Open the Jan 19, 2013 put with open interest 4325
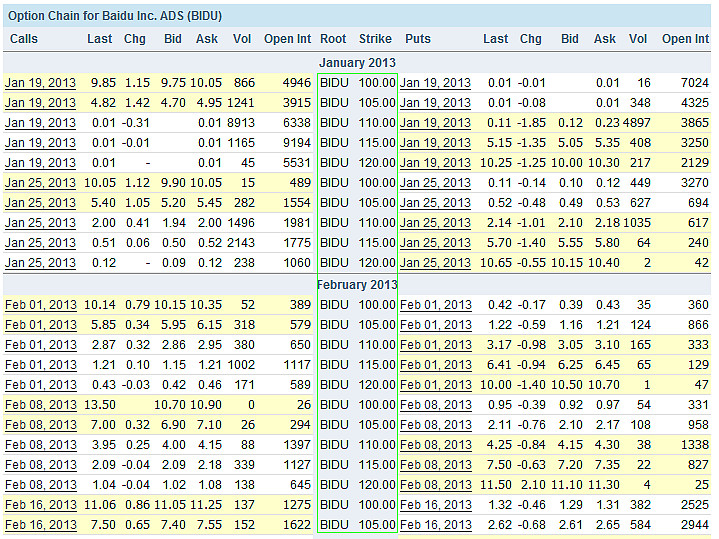Screen dimensions: 719x539 pos(435,103)
